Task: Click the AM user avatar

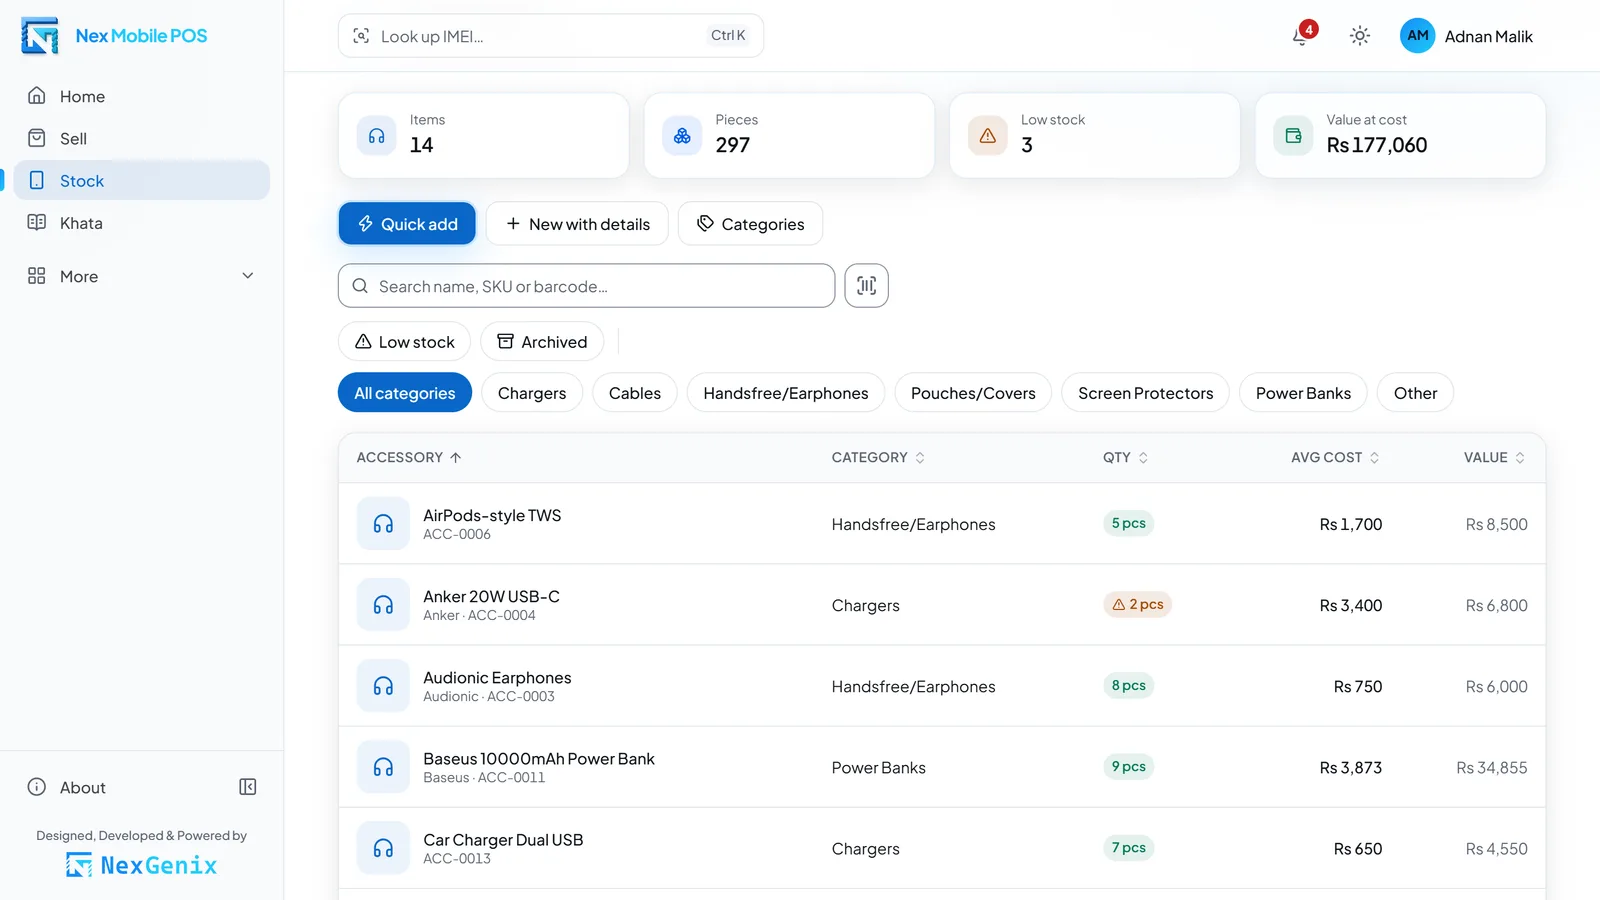Action: click(x=1417, y=36)
